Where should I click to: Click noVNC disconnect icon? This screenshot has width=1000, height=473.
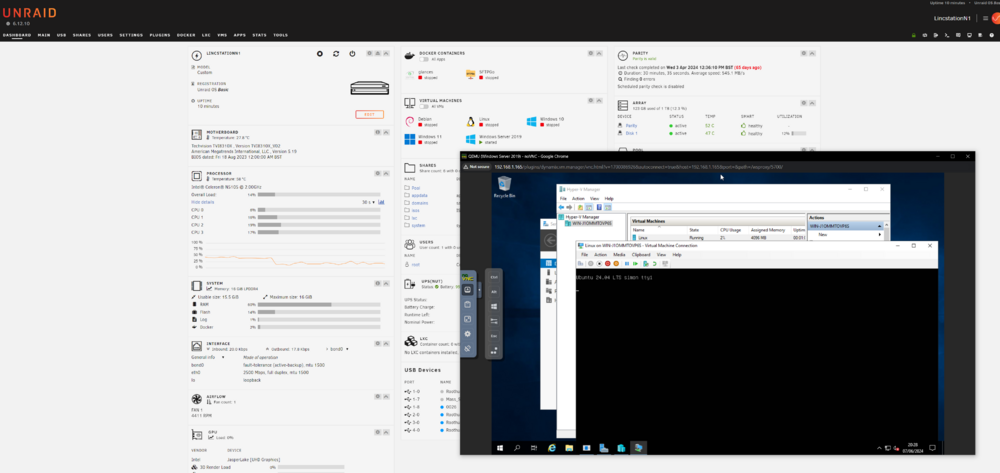[x=467, y=349]
